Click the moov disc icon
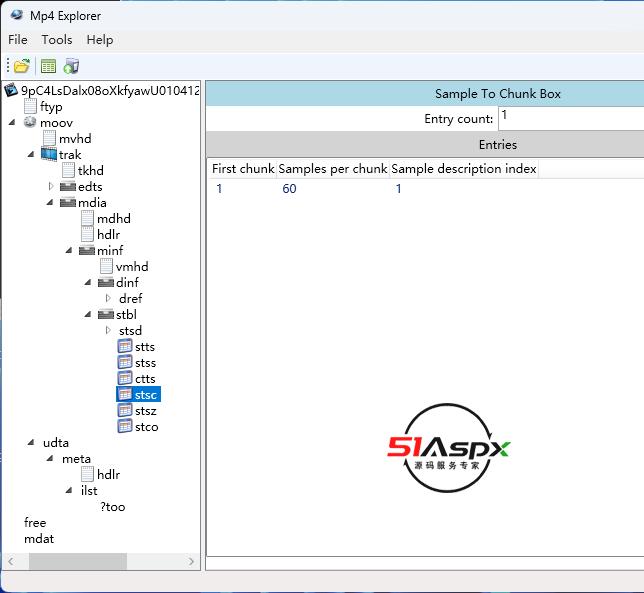This screenshot has height=593, width=644. (x=30, y=123)
